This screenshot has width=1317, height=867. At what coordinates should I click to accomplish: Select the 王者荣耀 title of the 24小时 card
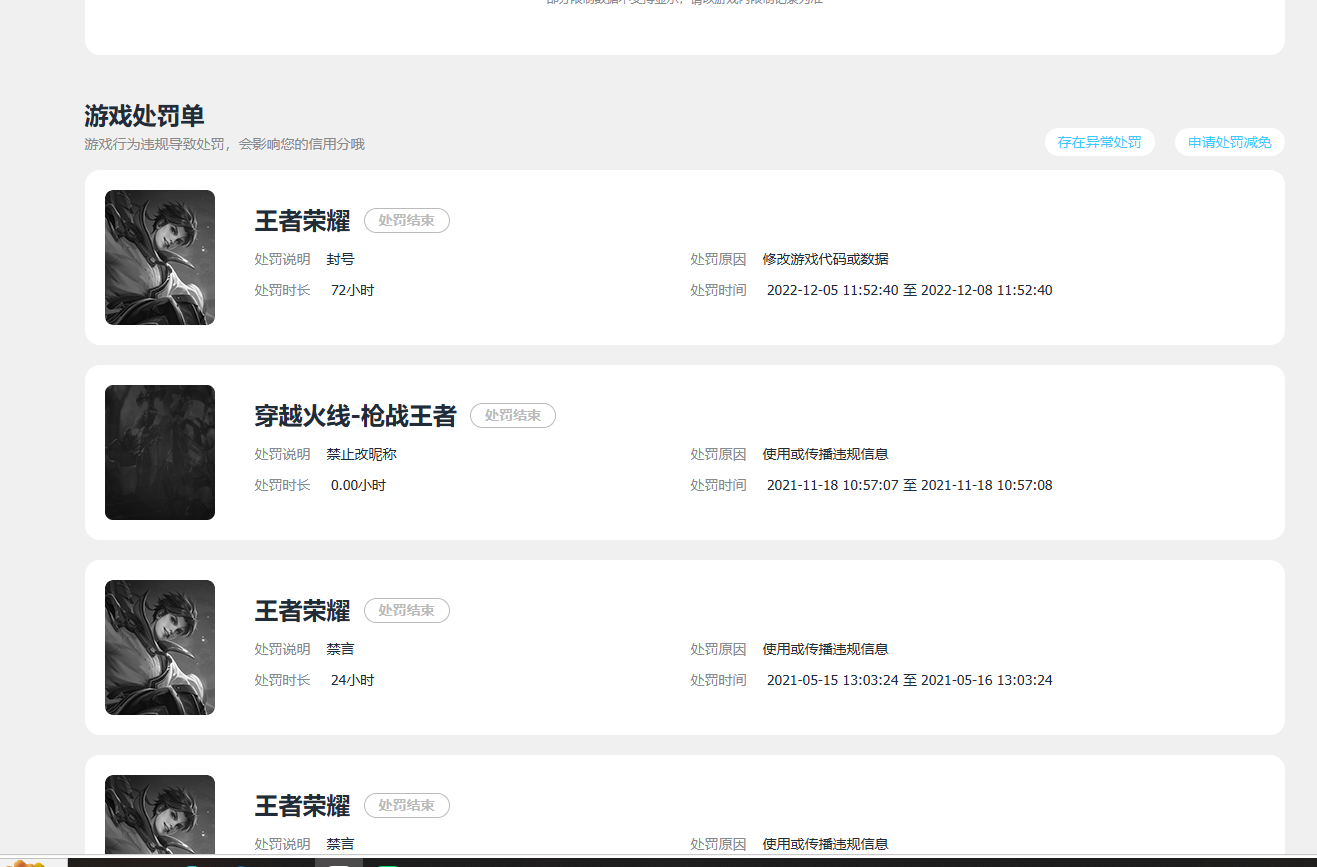coord(302,610)
